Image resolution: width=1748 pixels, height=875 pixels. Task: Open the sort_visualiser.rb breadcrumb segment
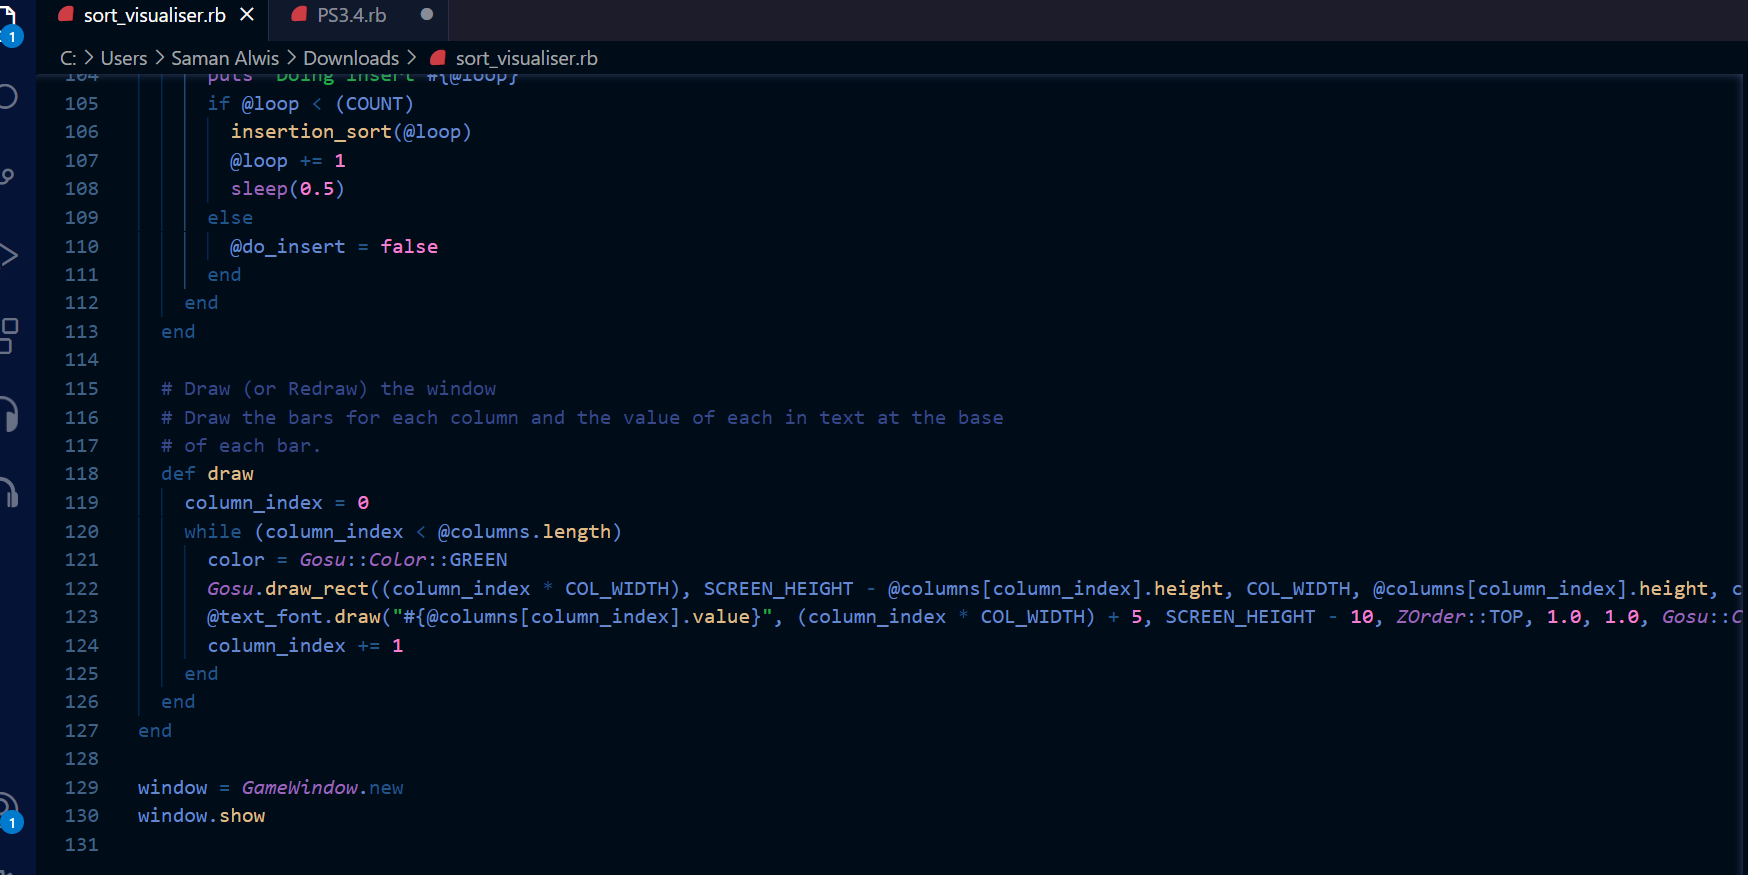click(526, 58)
